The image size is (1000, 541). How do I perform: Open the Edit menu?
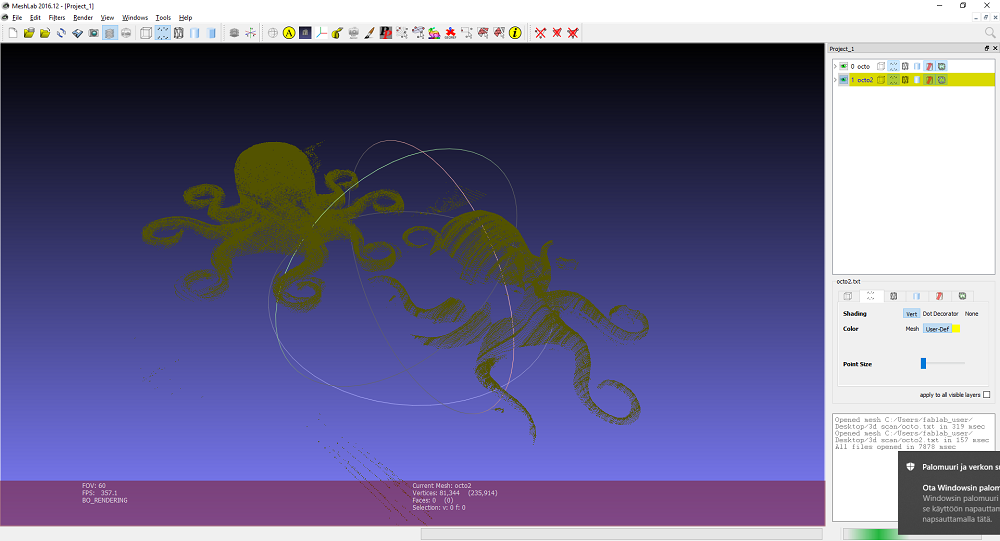coord(36,18)
